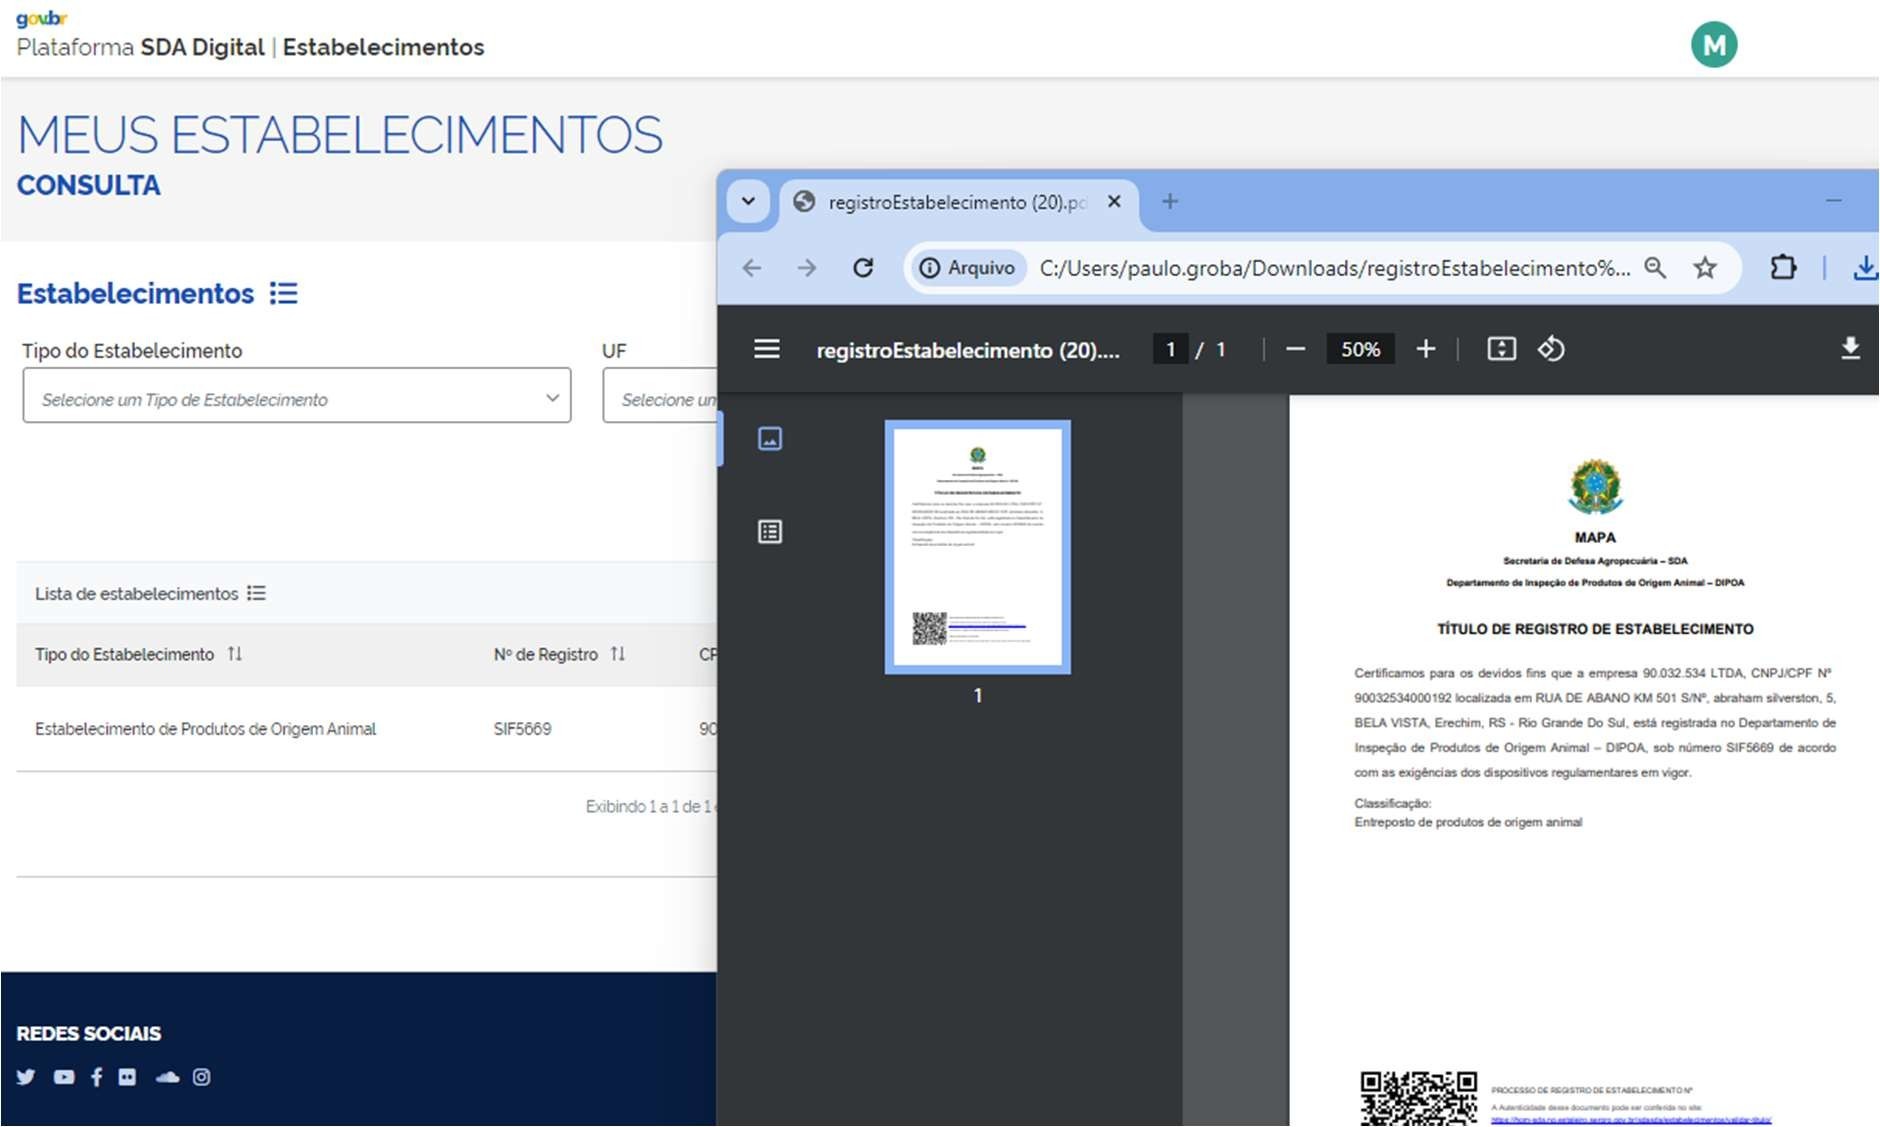Show thumbnails view in PDF sidebar
1880x1127 pixels.
(770, 439)
